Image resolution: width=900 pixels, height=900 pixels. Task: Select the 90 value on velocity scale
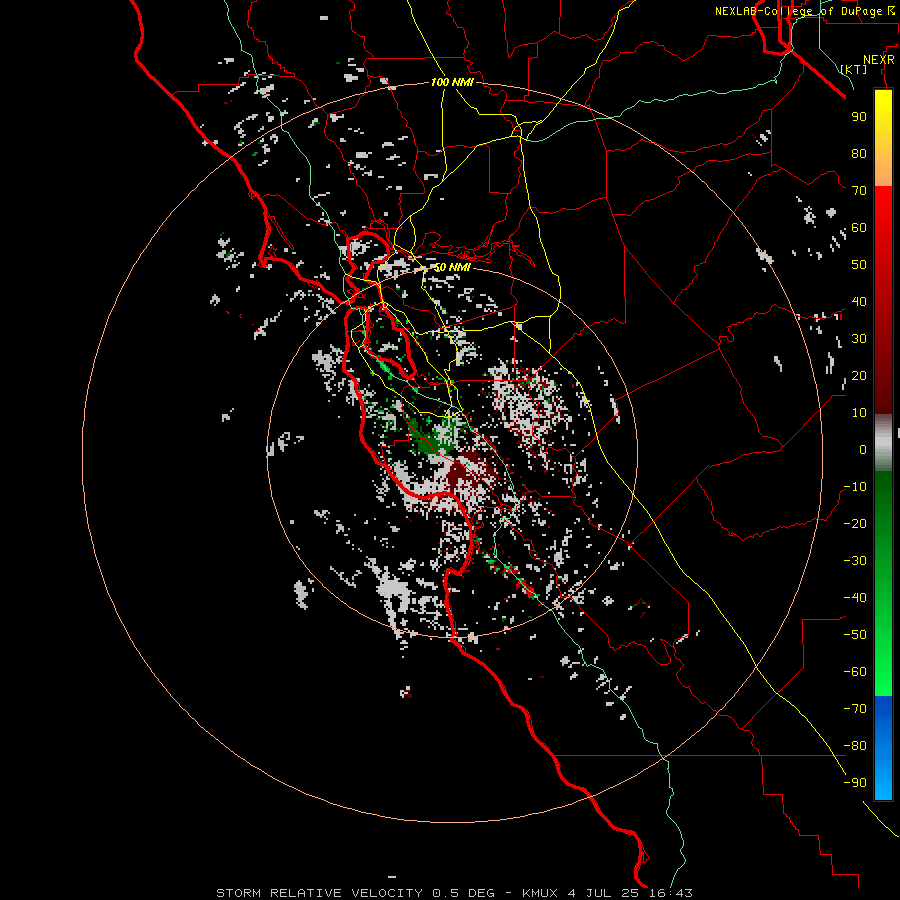coord(859,117)
